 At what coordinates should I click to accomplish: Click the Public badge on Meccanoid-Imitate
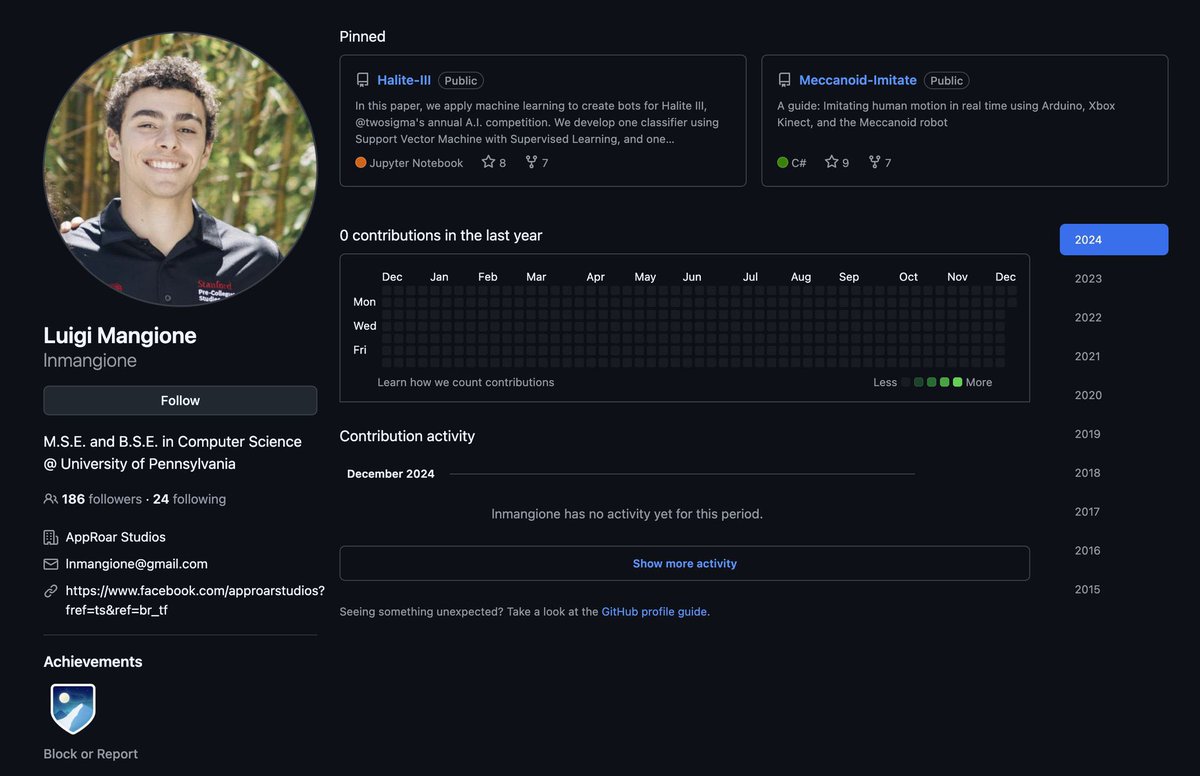(947, 81)
